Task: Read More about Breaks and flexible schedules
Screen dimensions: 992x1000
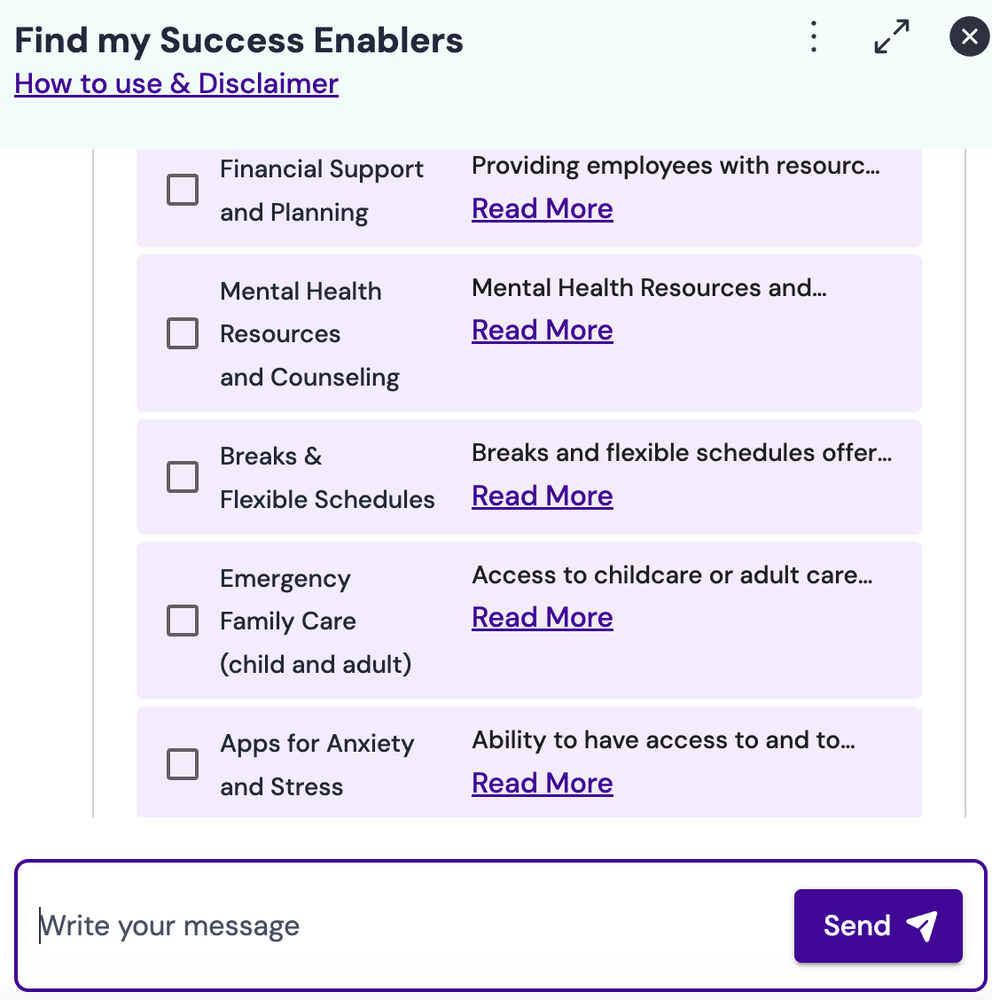Action: [542, 496]
